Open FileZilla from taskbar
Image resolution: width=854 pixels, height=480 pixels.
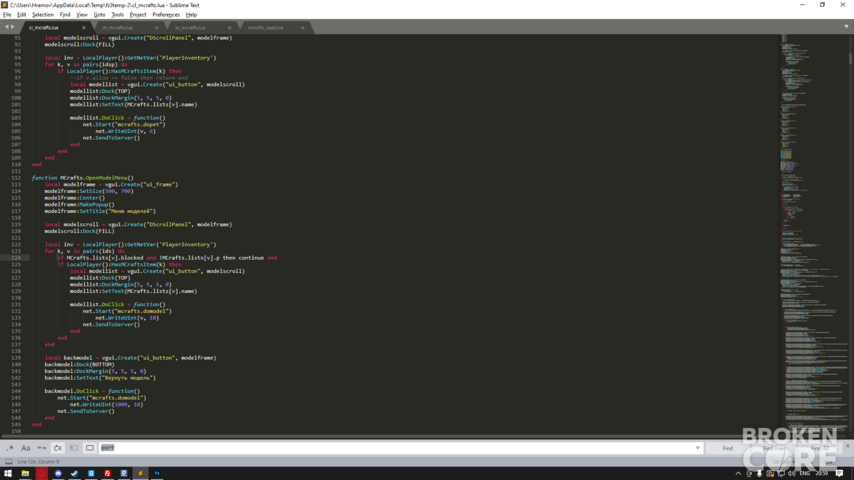coord(107,473)
